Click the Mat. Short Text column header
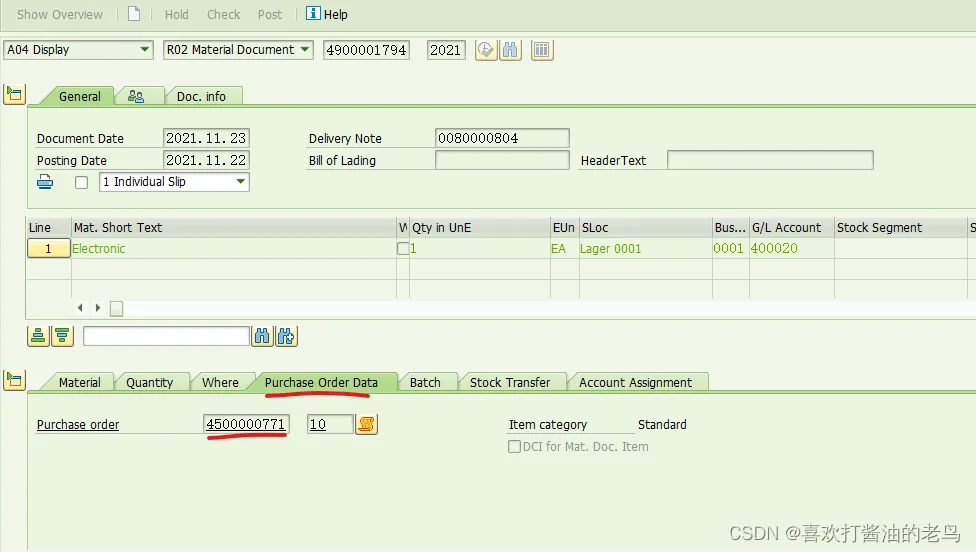This screenshot has height=552, width=976. [233, 228]
